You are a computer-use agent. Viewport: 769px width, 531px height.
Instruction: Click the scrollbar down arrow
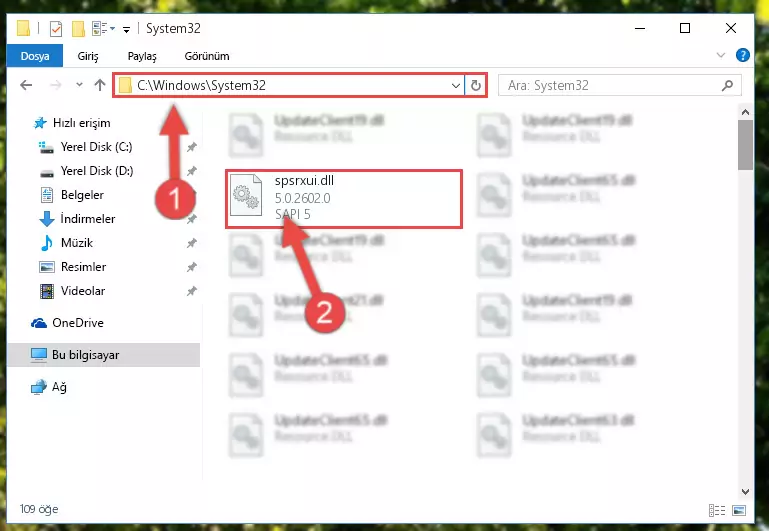[745, 491]
